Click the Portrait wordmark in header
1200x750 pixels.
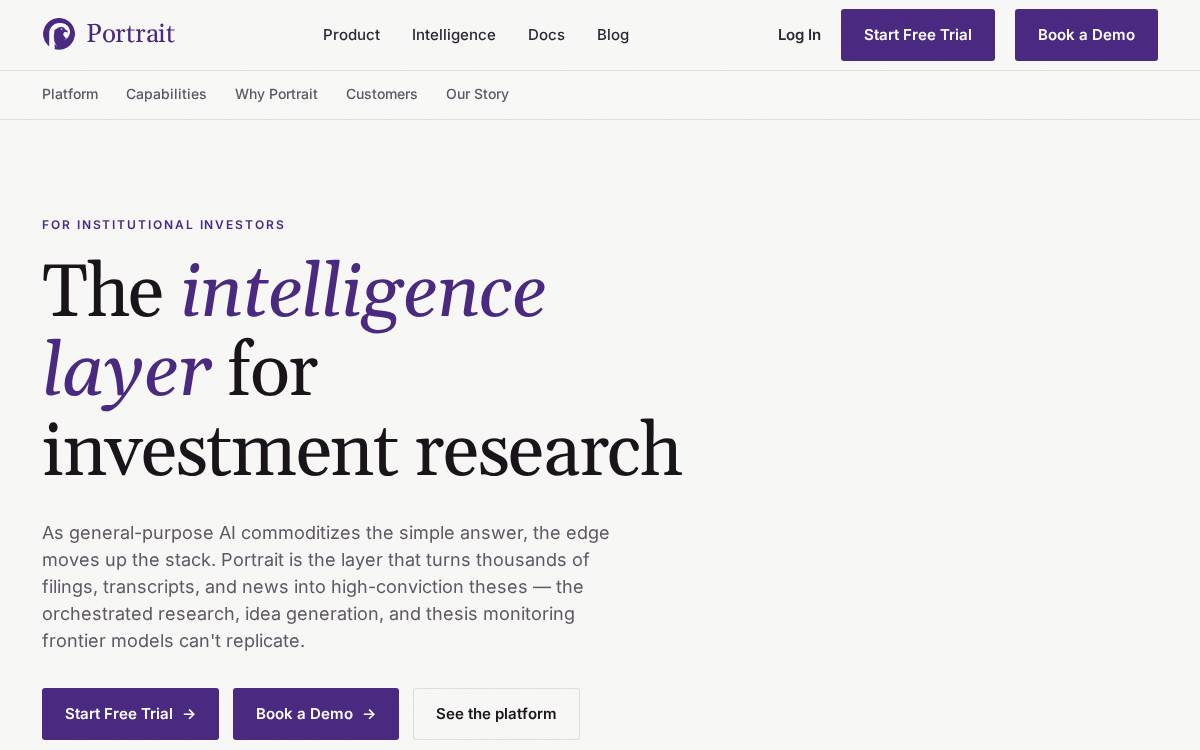130,34
